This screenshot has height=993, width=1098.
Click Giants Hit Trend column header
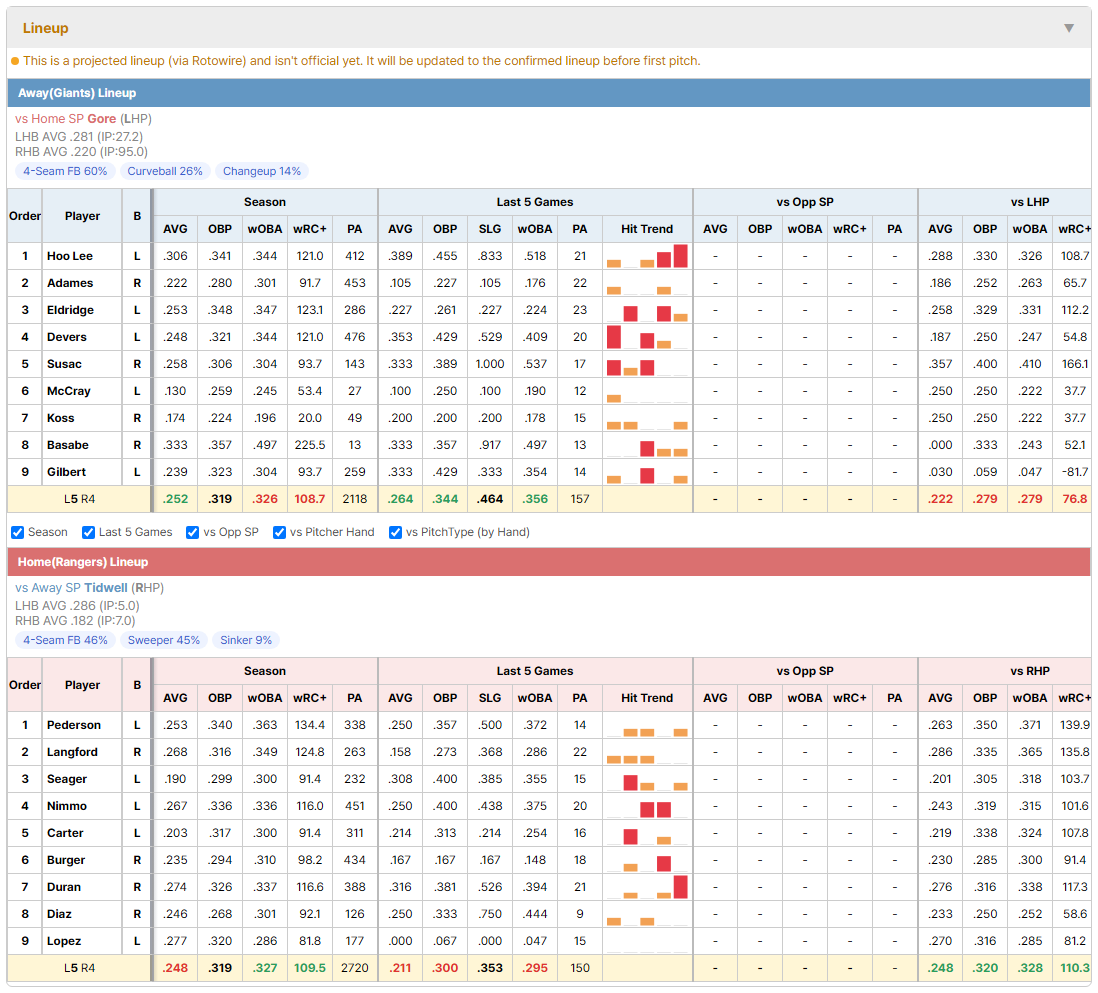pos(647,229)
